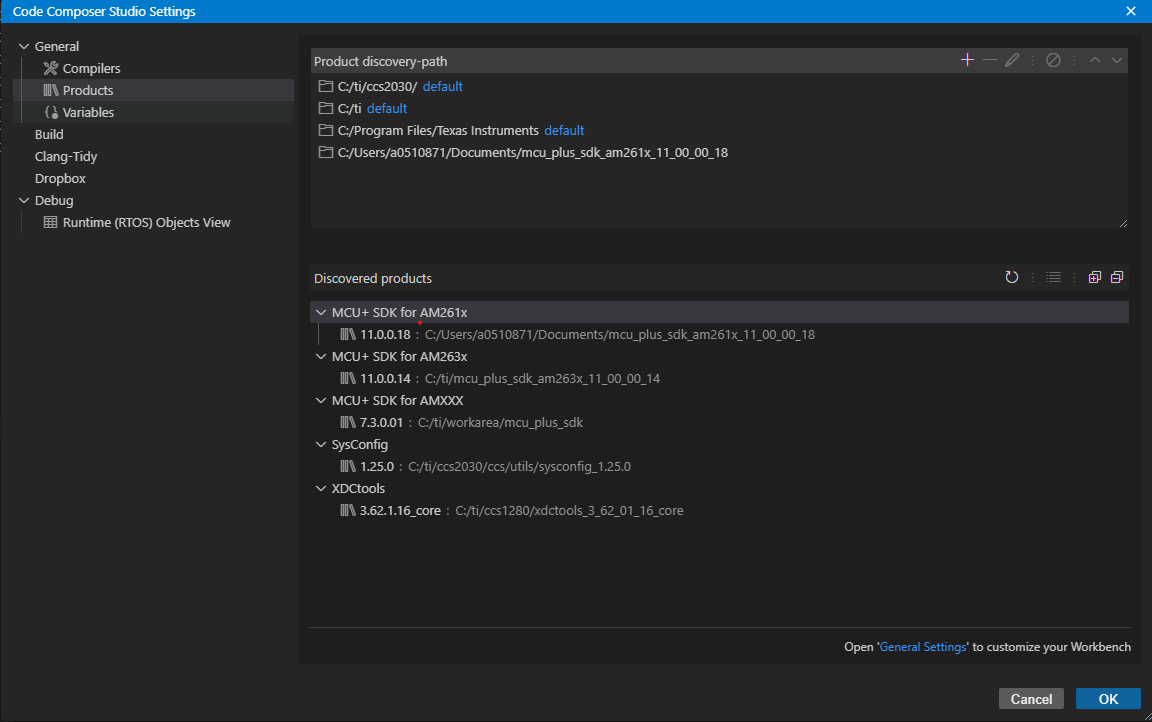Move path down with the down arrow
Viewport: 1152px width, 722px height.
click(x=1117, y=61)
